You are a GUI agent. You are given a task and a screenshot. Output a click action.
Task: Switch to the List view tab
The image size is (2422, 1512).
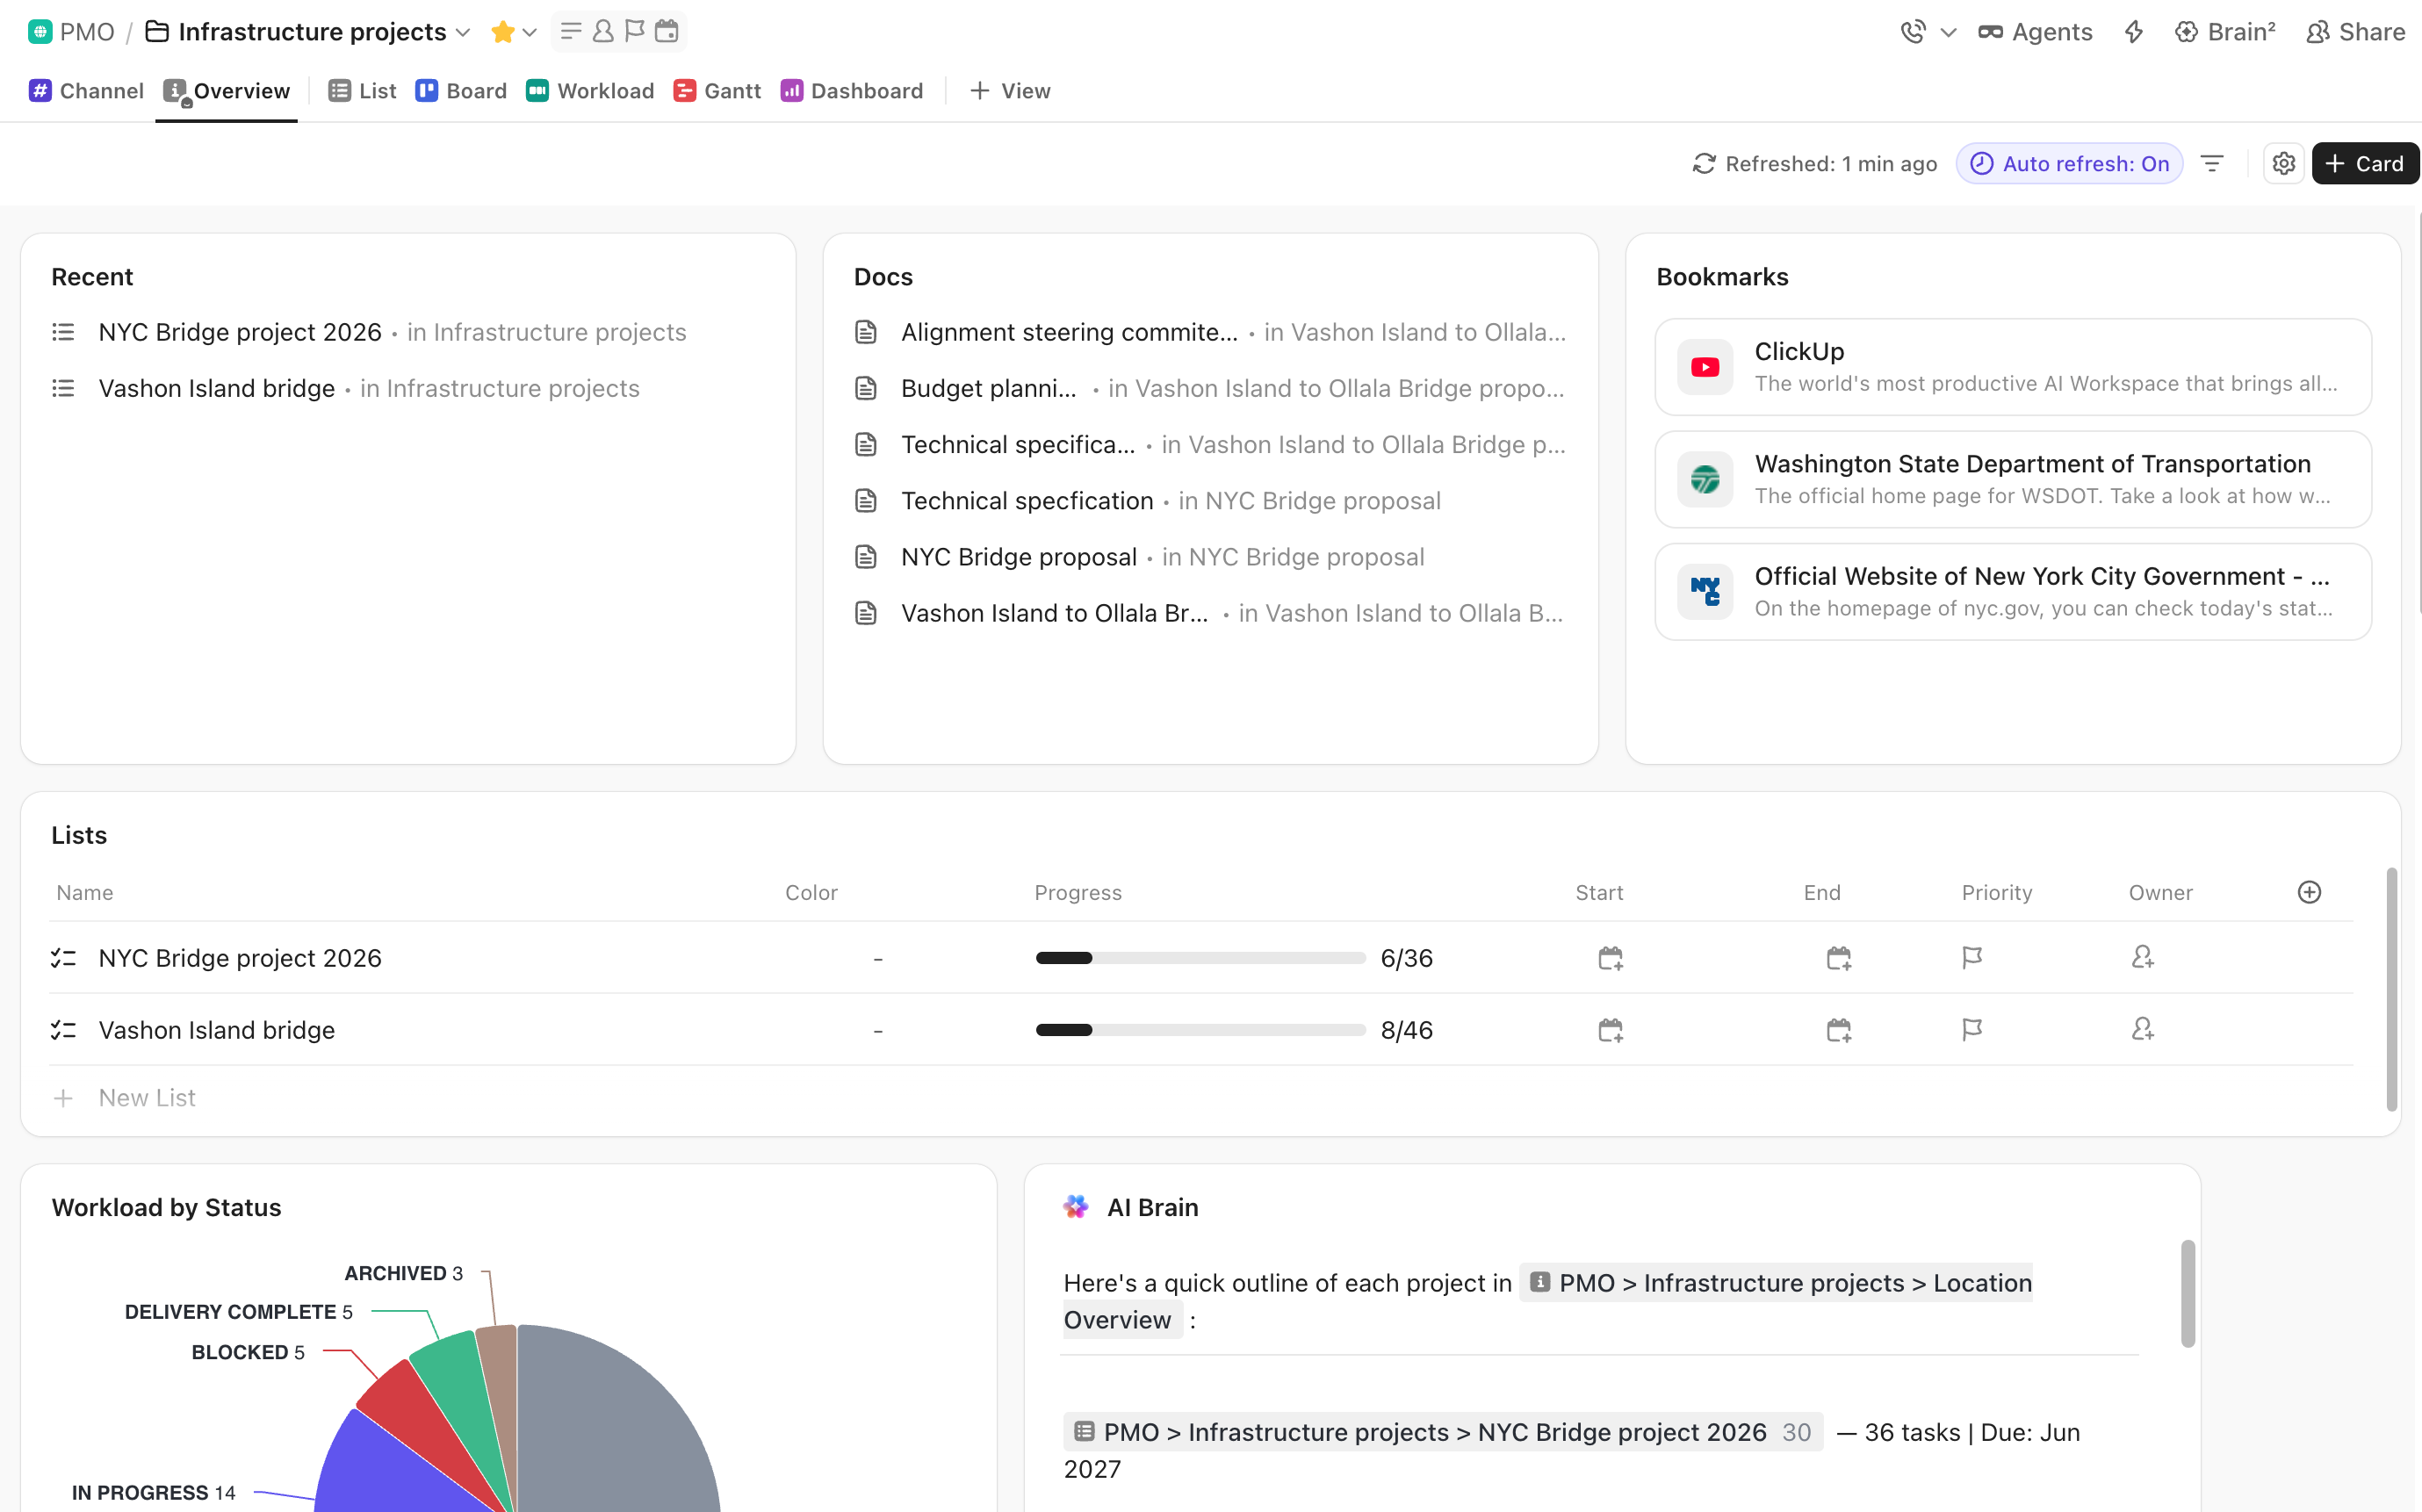tap(362, 91)
